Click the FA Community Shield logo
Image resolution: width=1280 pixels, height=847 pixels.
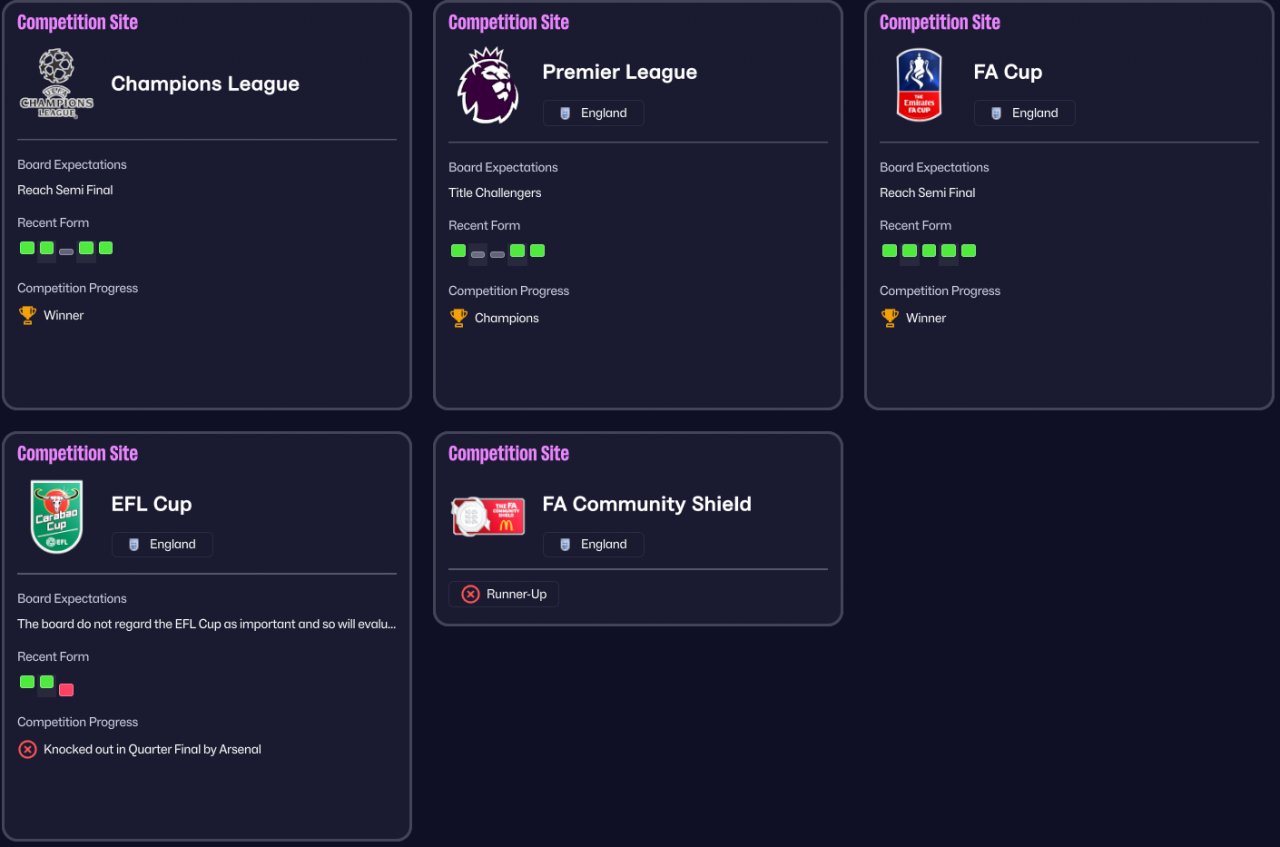(x=488, y=516)
